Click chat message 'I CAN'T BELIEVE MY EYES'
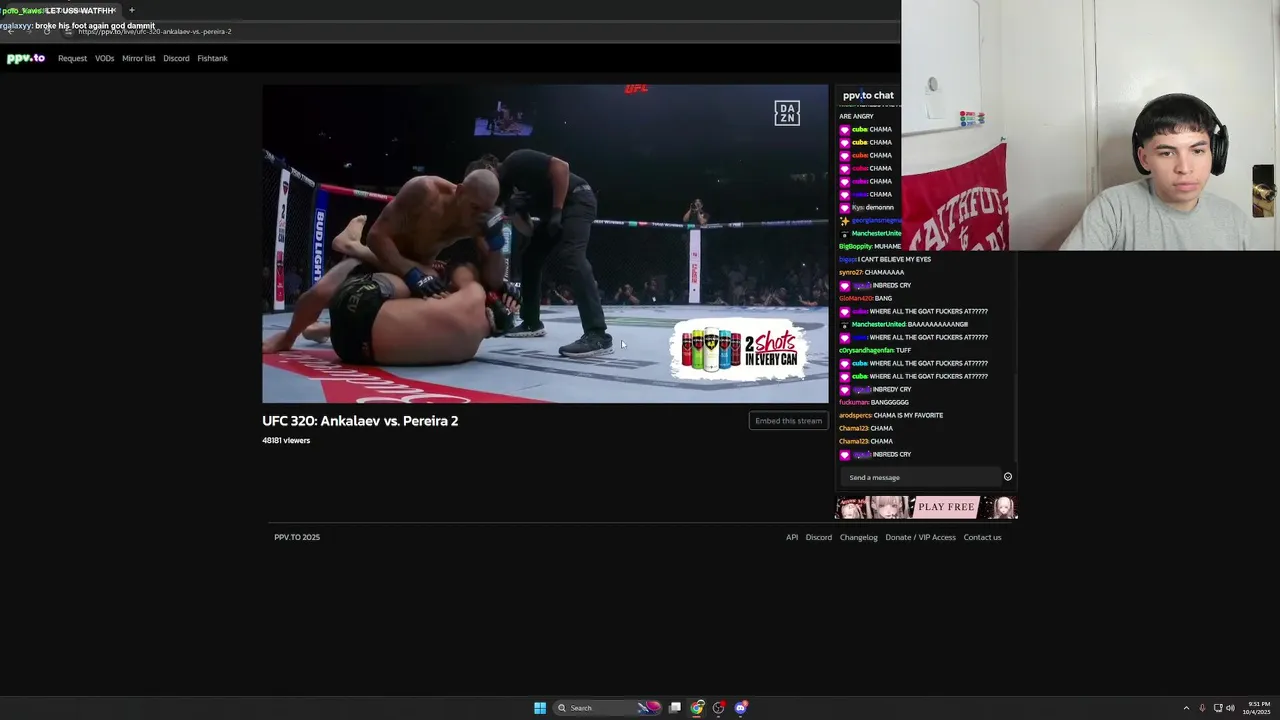Image resolution: width=1280 pixels, height=720 pixels. click(895, 259)
